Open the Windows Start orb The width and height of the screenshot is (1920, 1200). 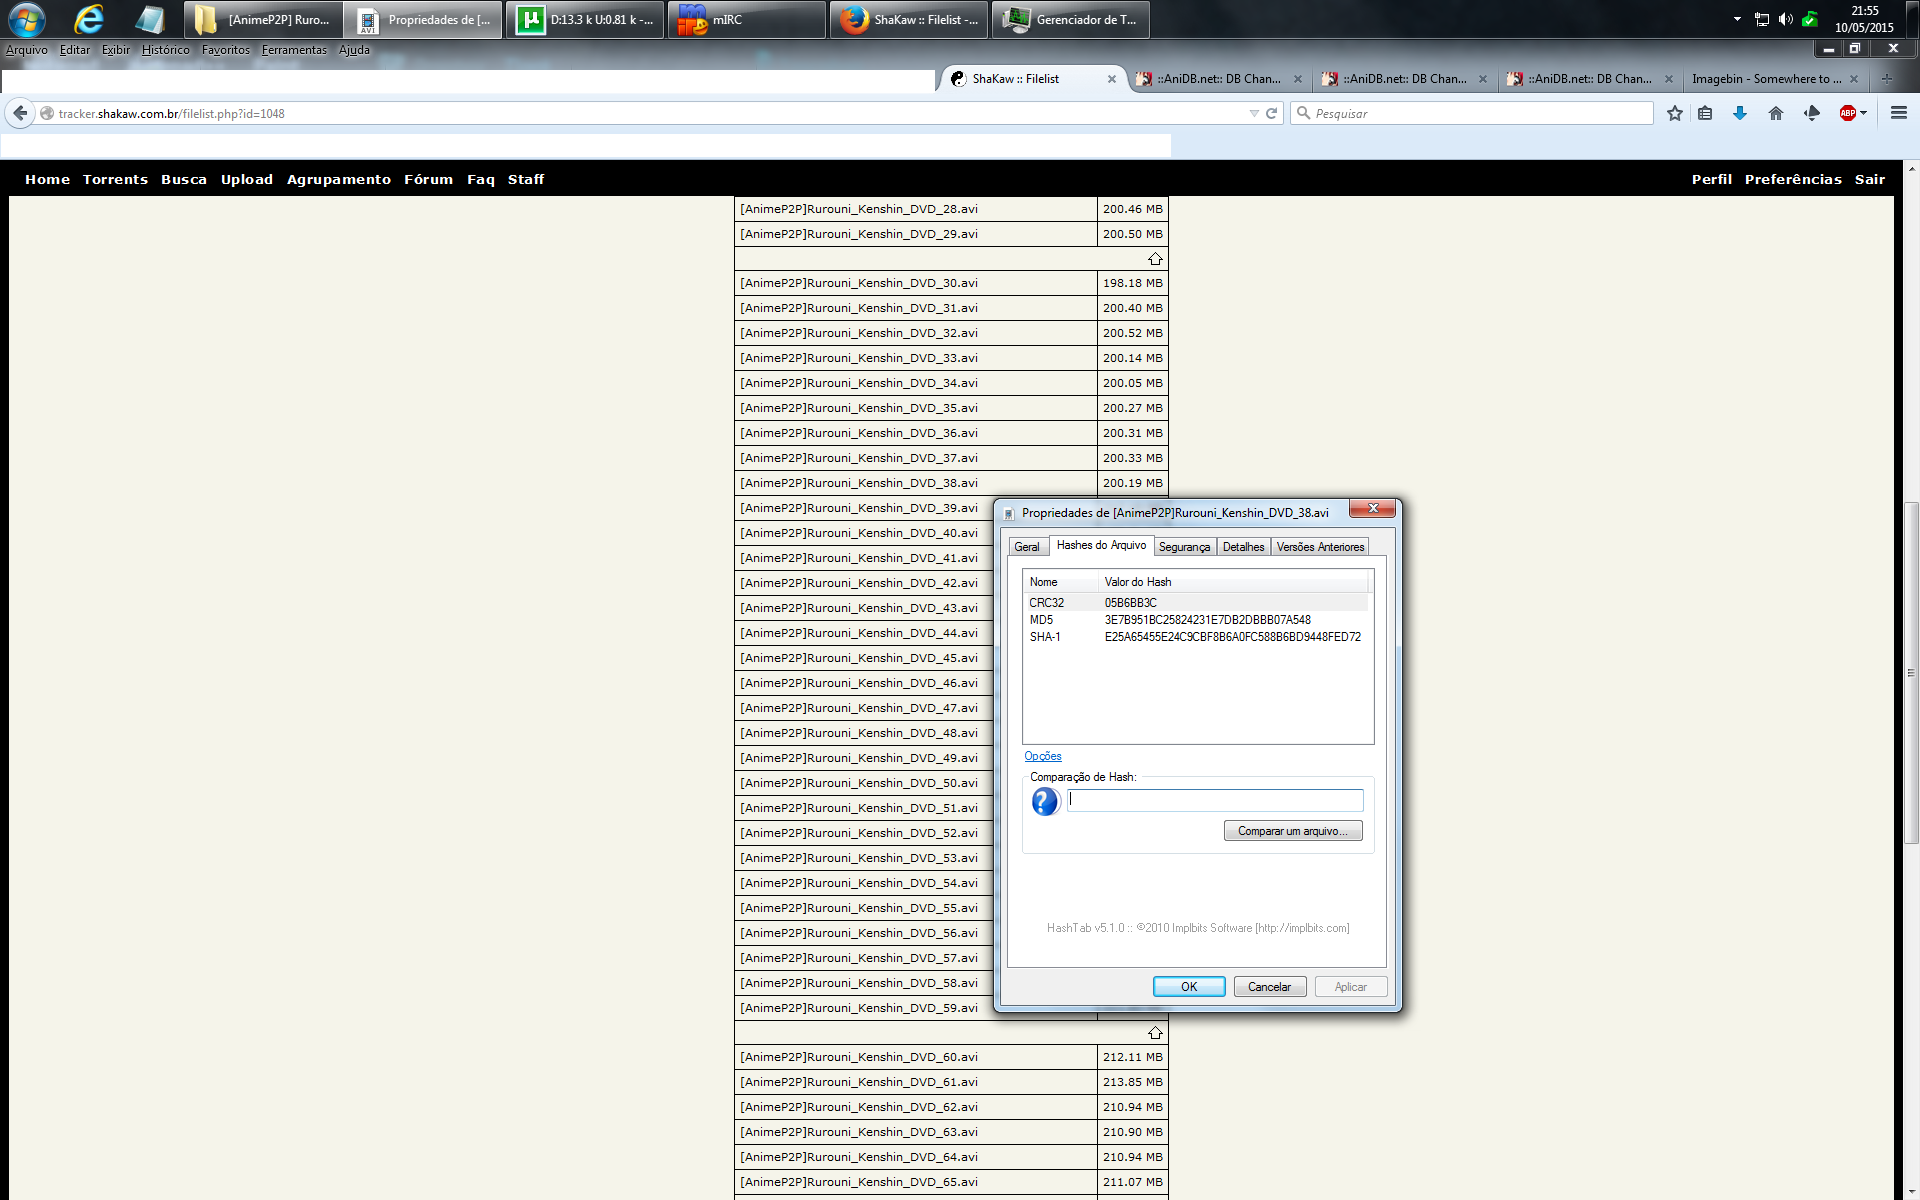(27, 20)
